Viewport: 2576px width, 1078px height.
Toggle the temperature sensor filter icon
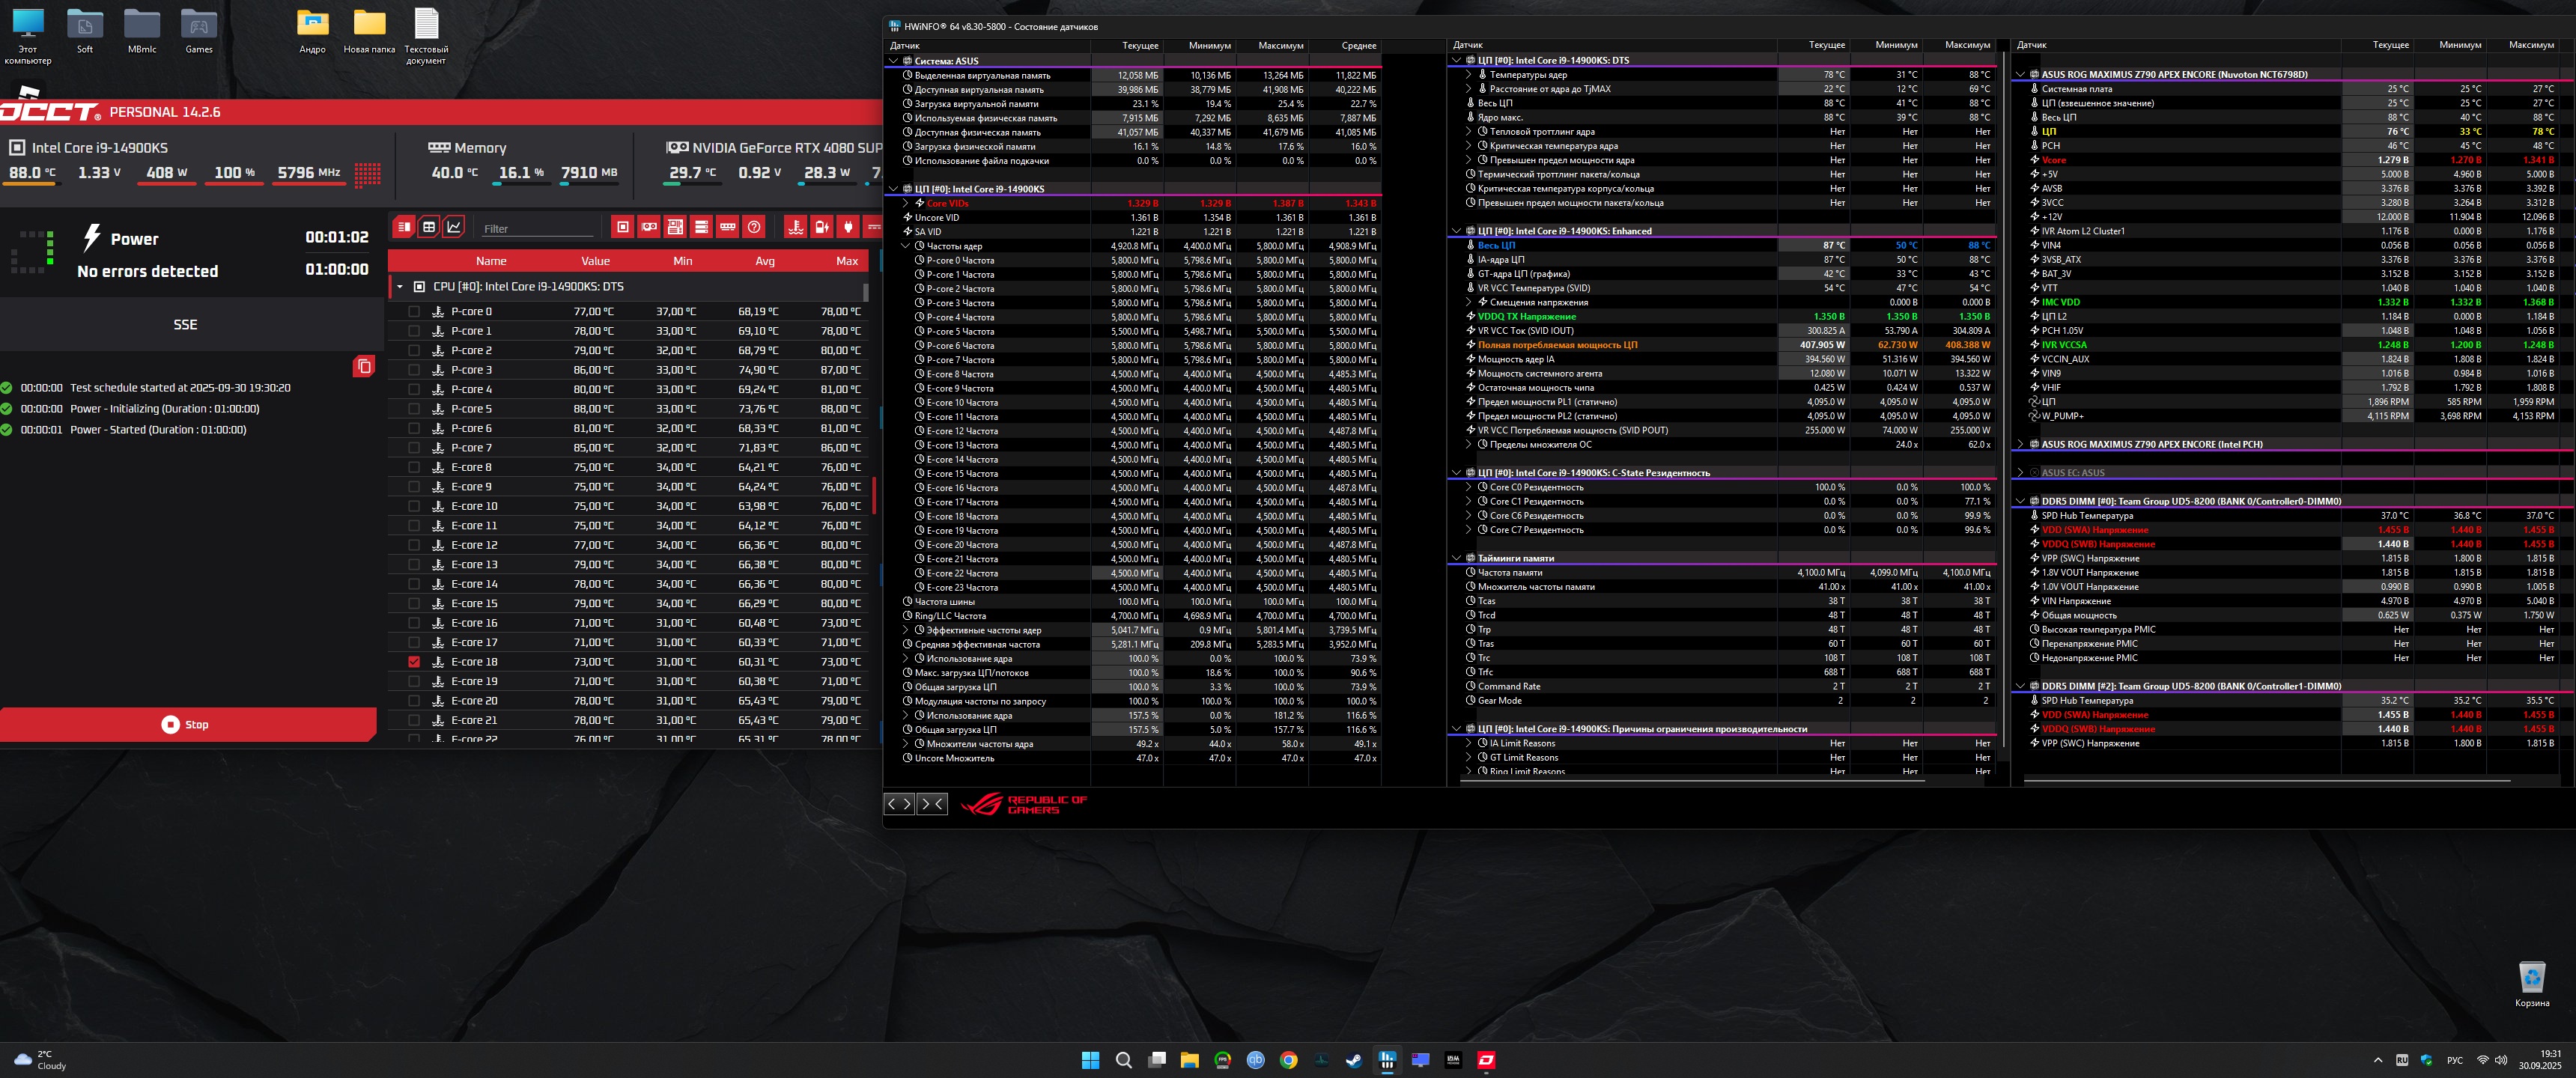tap(796, 227)
